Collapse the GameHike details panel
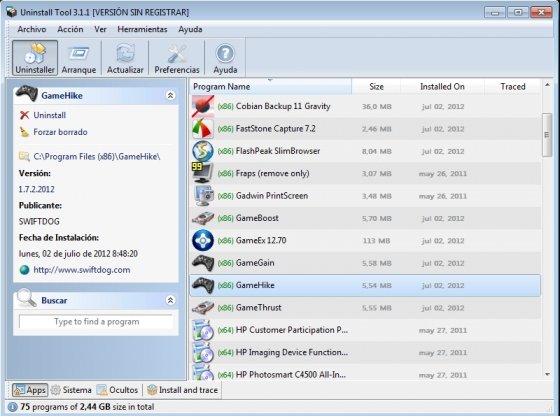This screenshot has width=560, height=416. [x=170, y=95]
